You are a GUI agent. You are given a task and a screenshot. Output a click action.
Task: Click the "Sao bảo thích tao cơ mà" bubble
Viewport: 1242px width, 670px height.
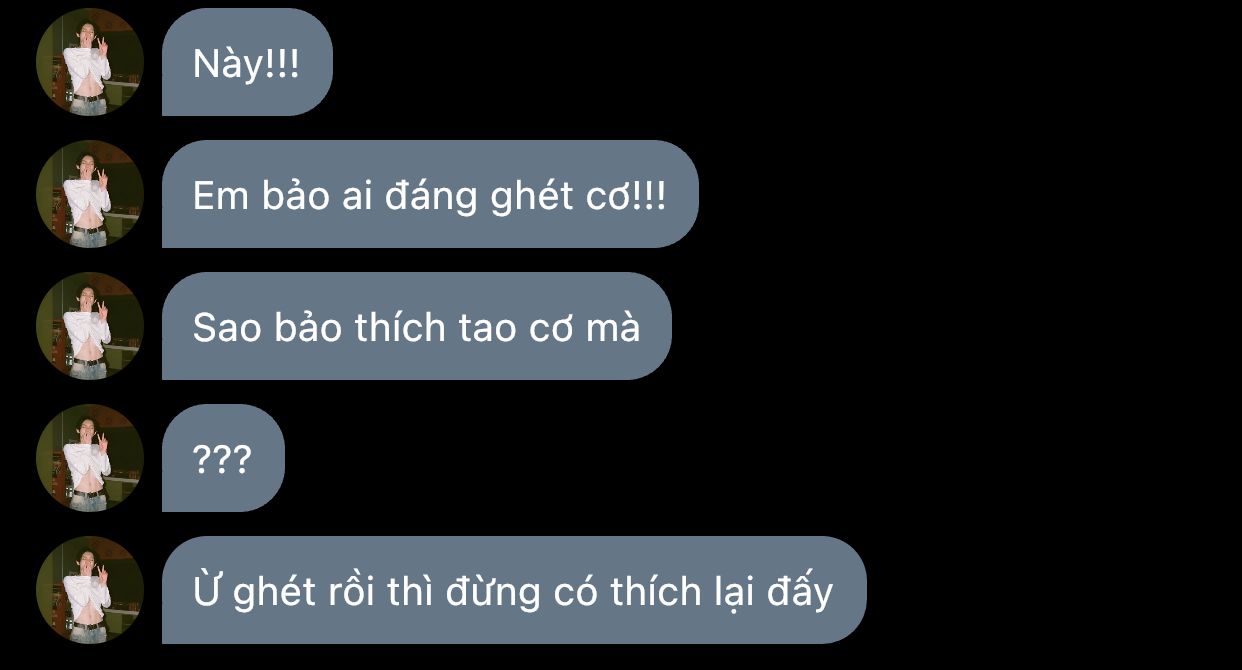click(416, 326)
